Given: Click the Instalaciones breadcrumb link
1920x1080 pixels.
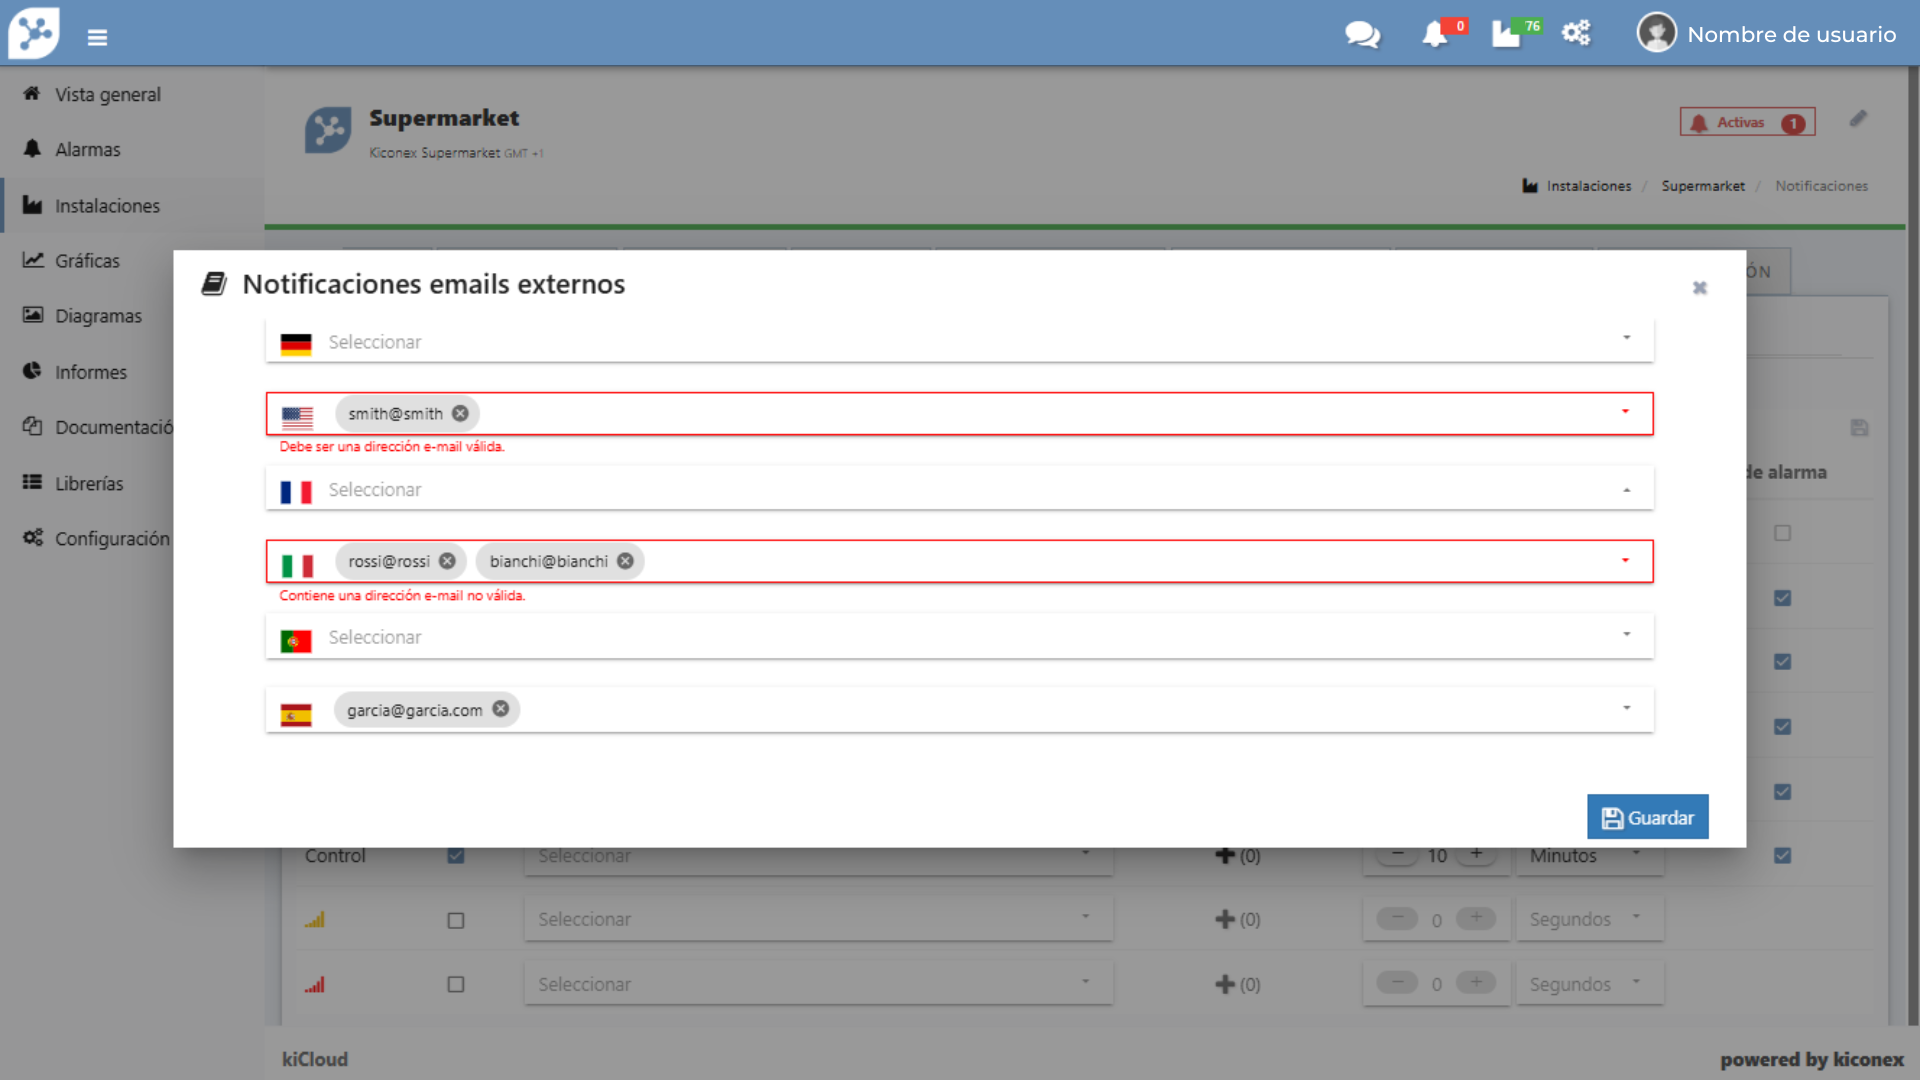Looking at the screenshot, I should pyautogui.click(x=1588, y=186).
